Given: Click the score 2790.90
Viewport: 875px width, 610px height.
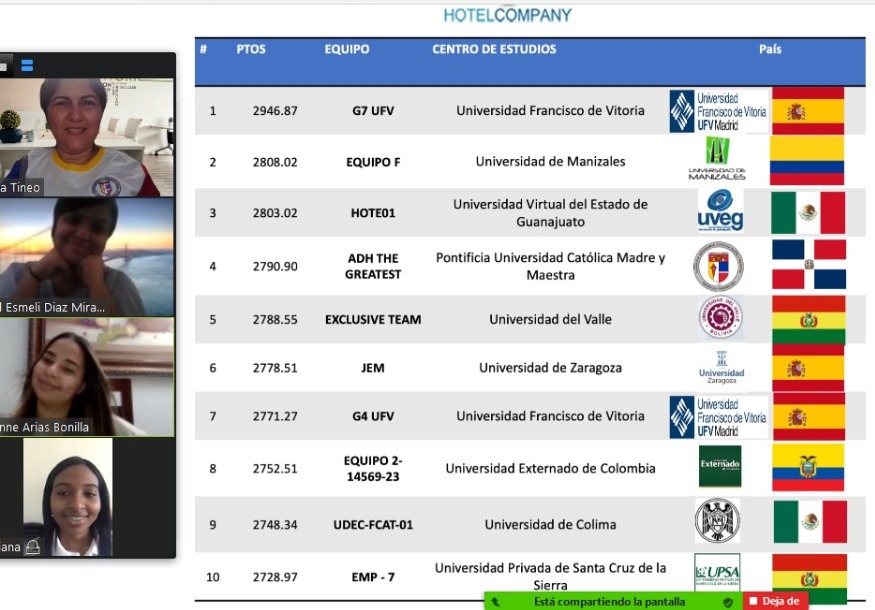Looking at the screenshot, I should tap(275, 266).
